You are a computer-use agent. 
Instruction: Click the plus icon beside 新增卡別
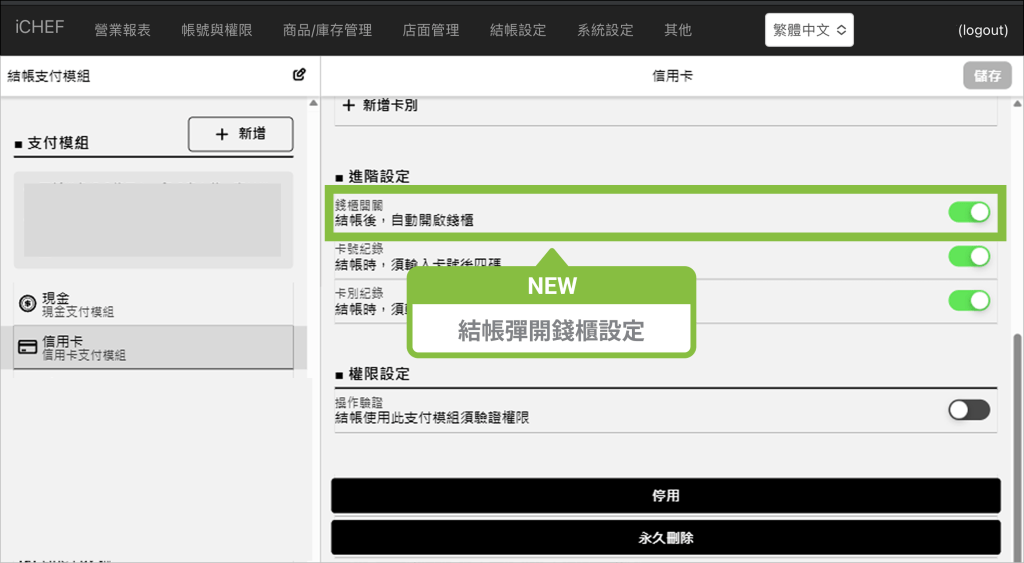coord(349,105)
